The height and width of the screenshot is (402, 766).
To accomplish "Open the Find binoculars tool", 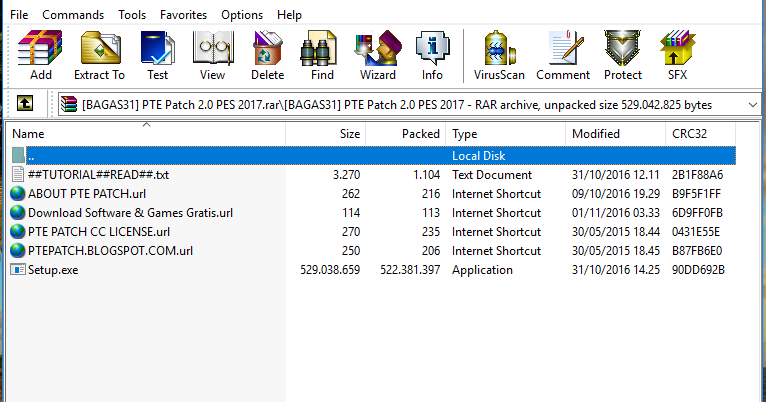I will (318, 49).
